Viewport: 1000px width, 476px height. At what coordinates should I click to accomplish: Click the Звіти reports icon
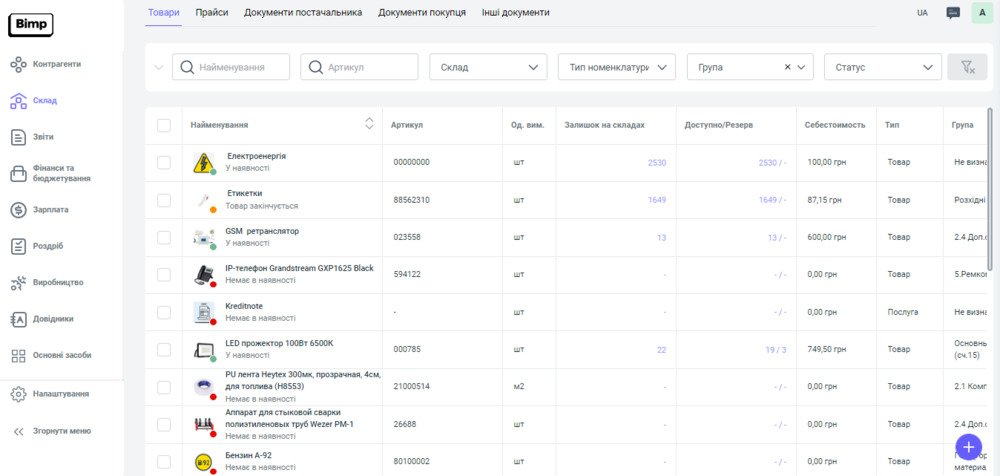tap(18, 137)
